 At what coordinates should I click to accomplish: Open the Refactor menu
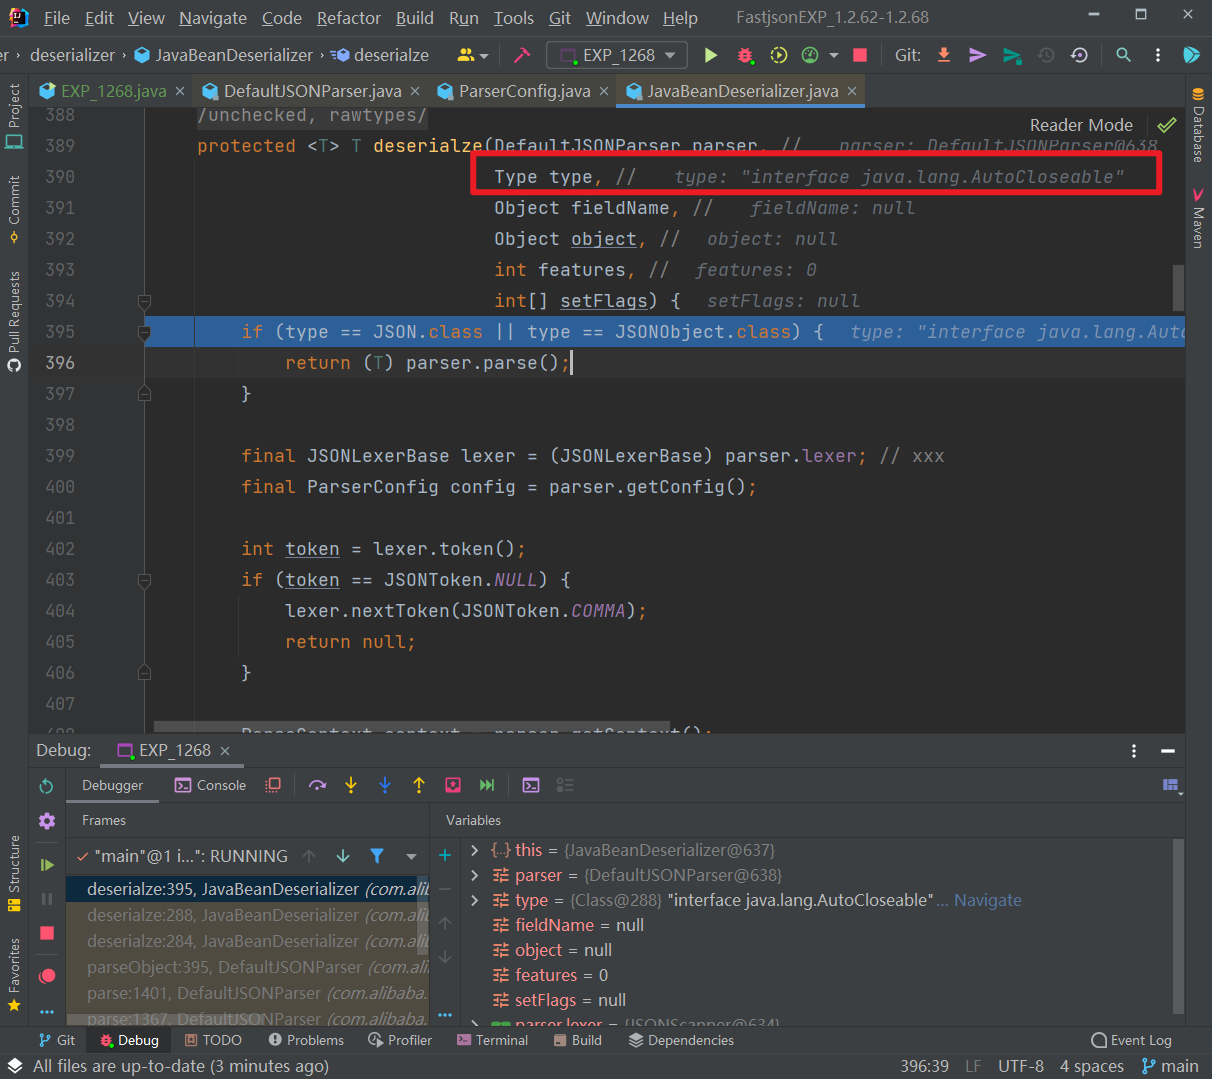point(348,18)
